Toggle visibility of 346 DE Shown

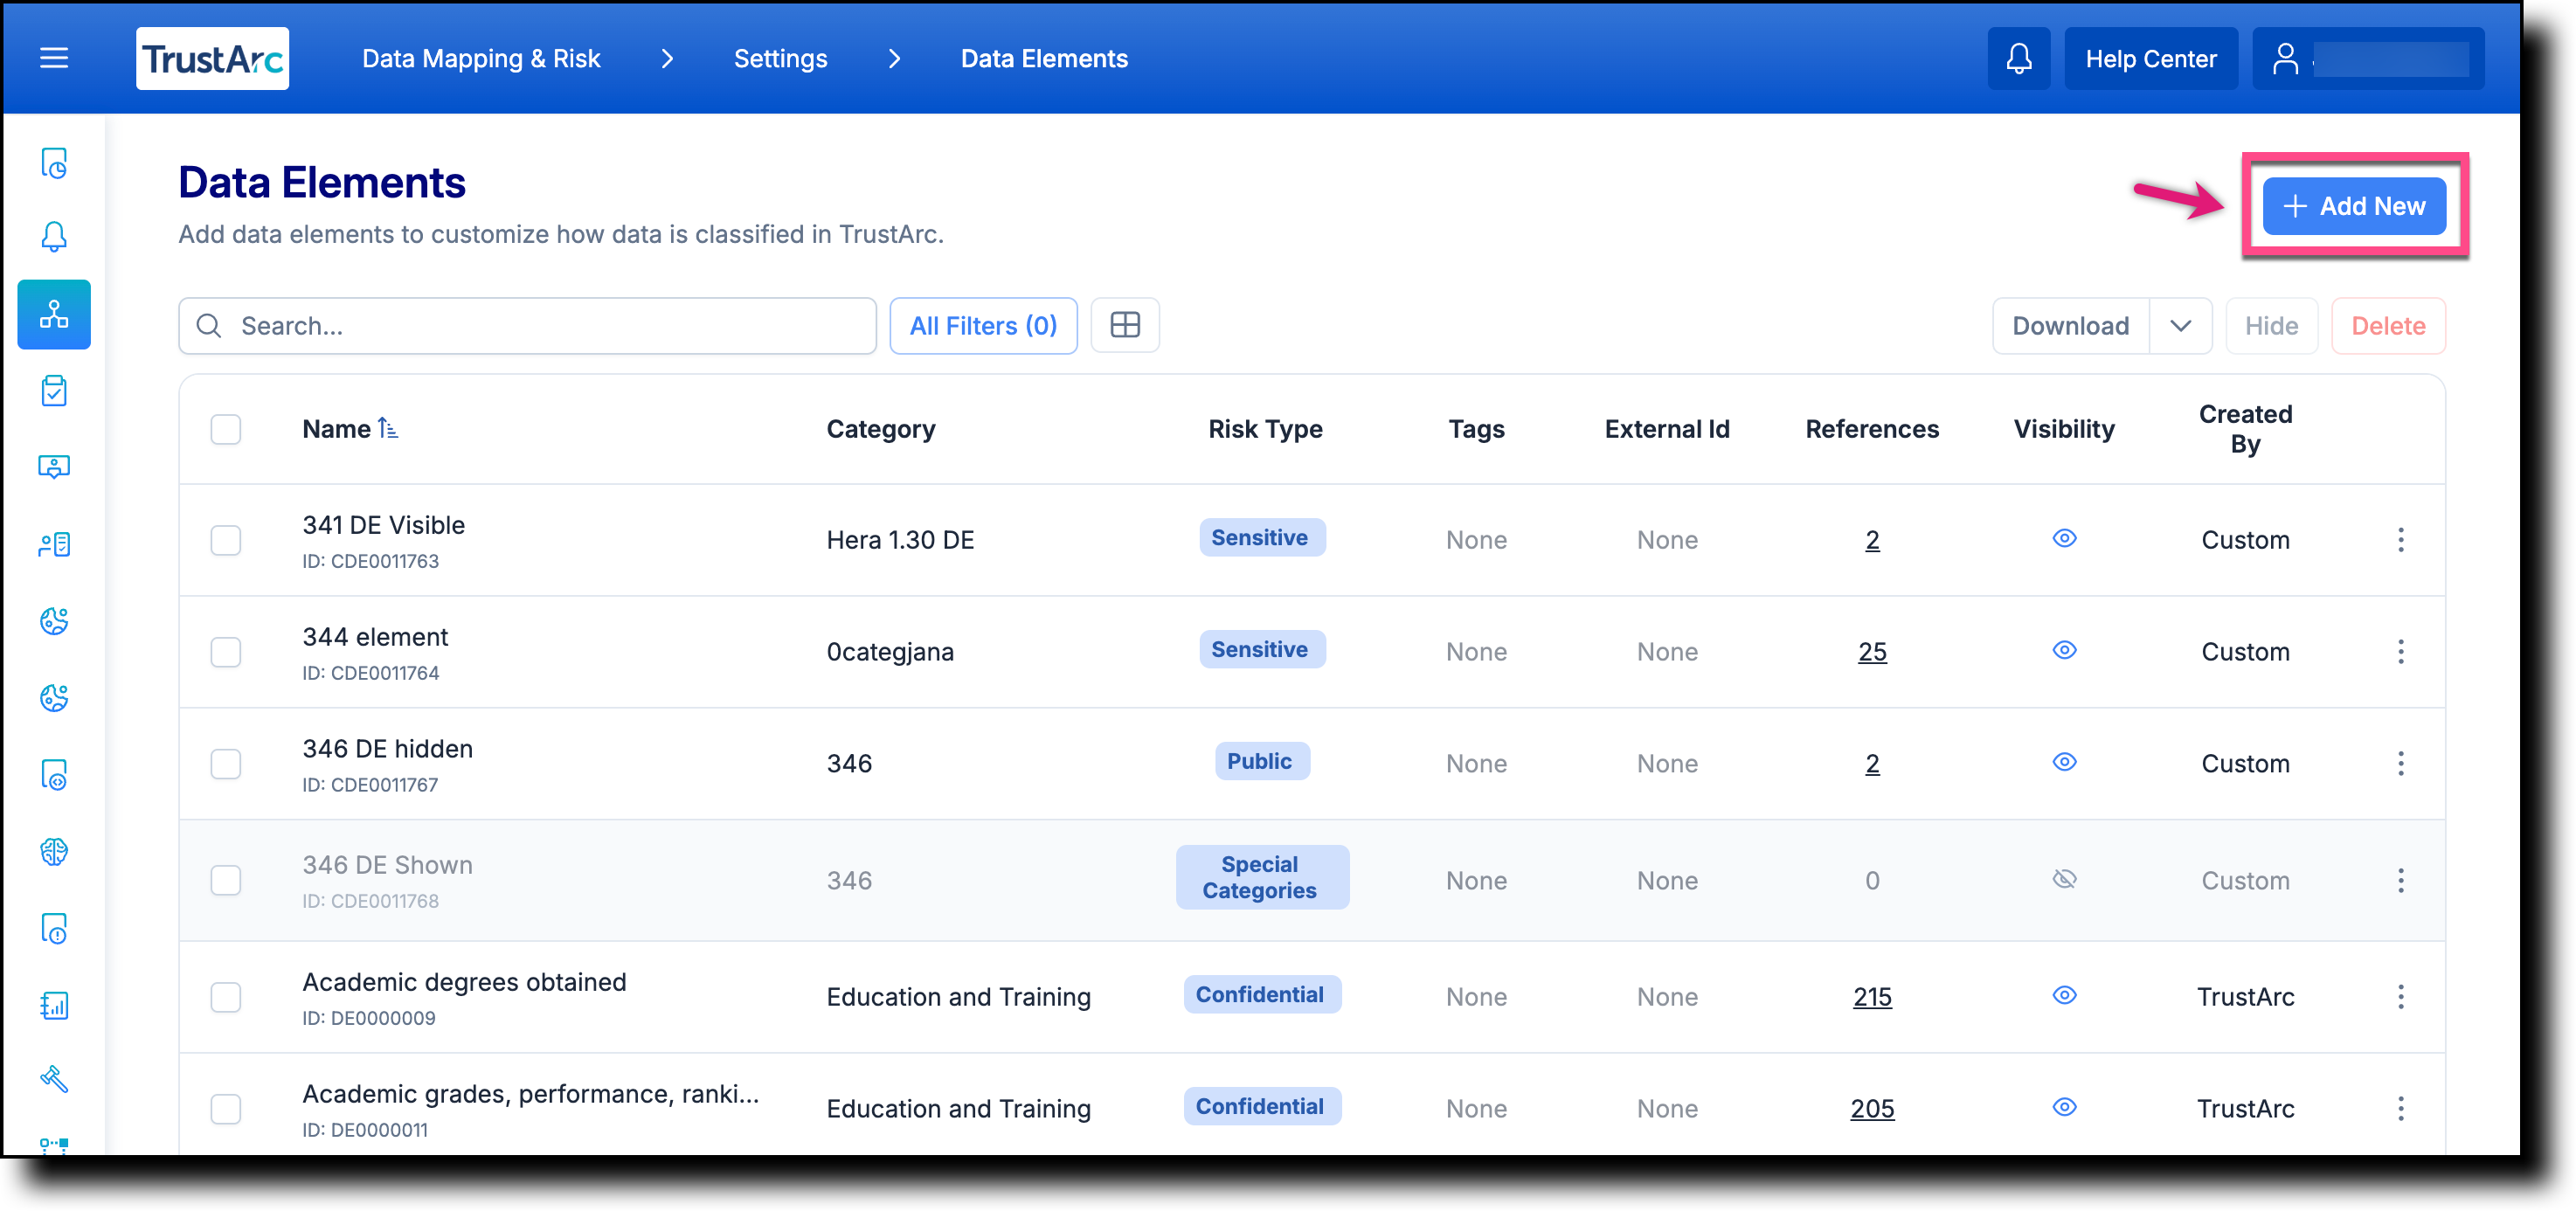point(2065,879)
